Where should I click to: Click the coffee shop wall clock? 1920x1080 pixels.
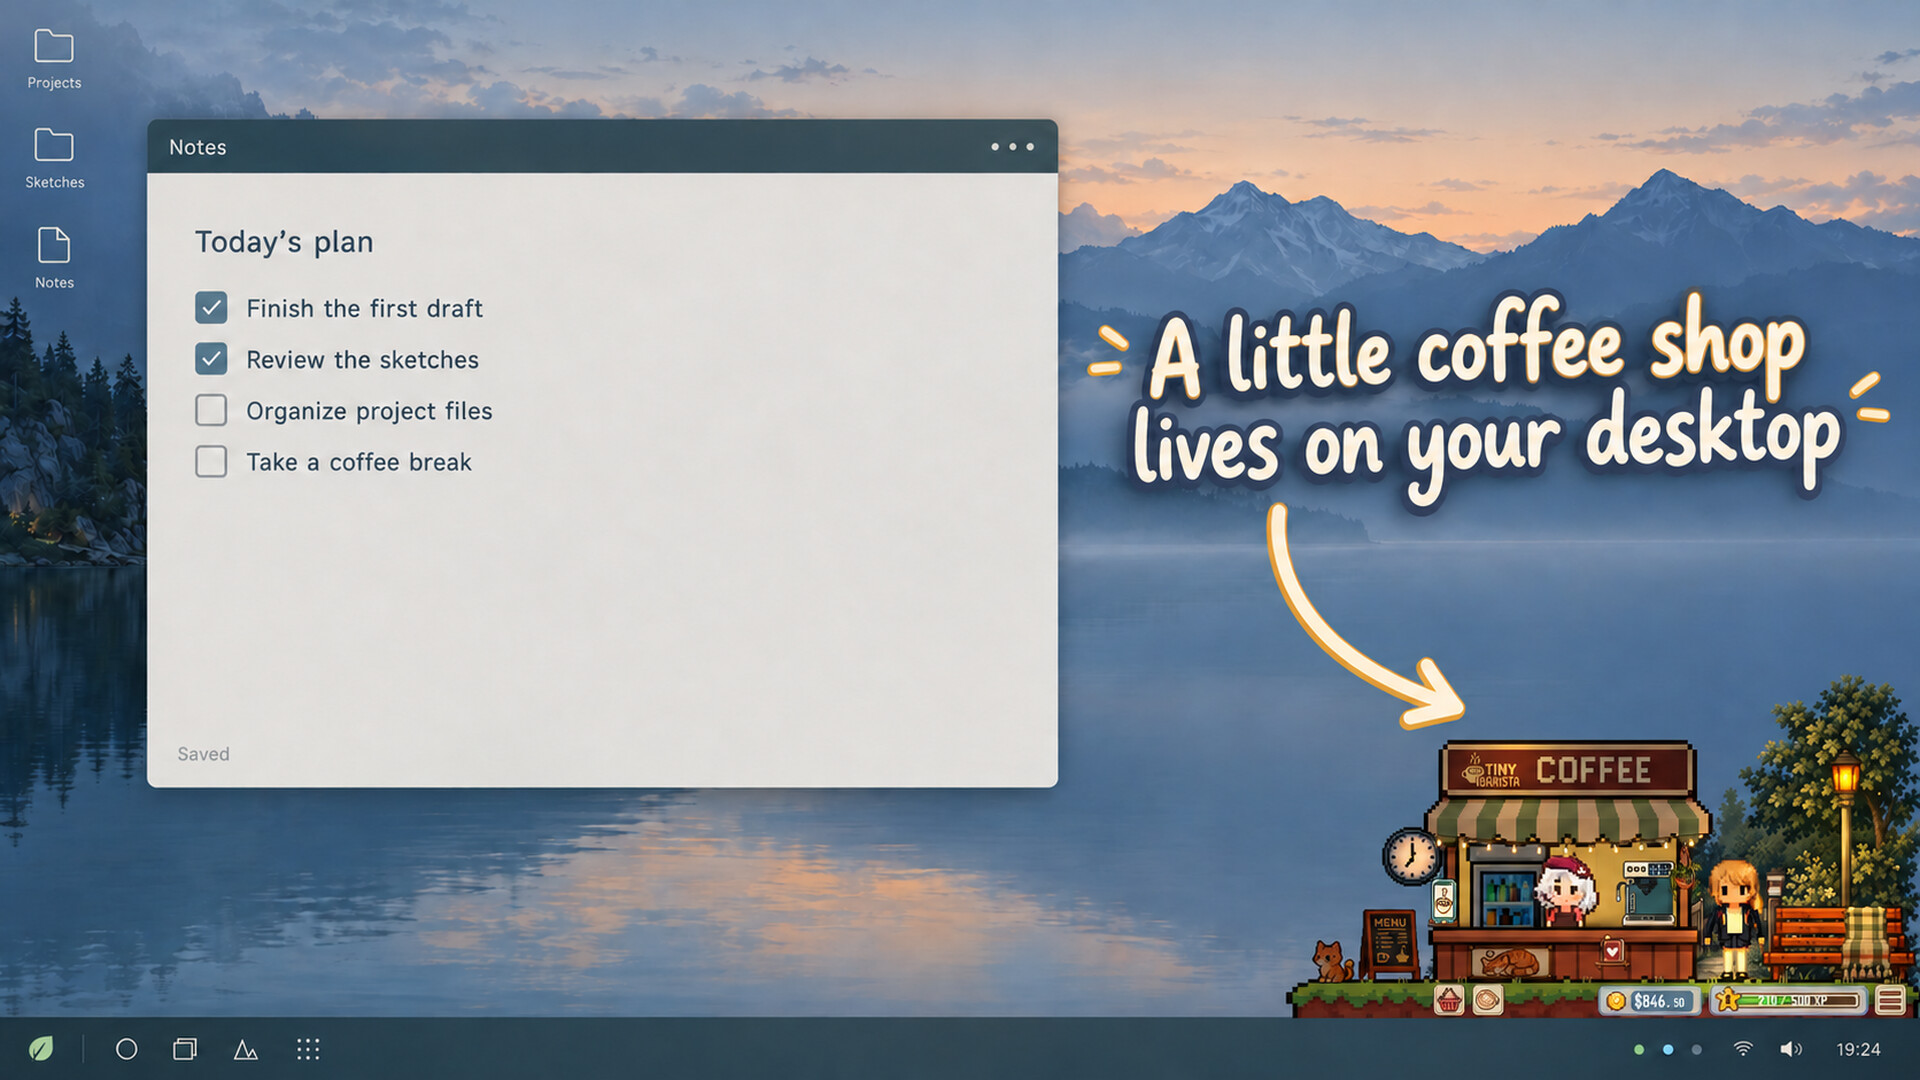[1411, 856]
